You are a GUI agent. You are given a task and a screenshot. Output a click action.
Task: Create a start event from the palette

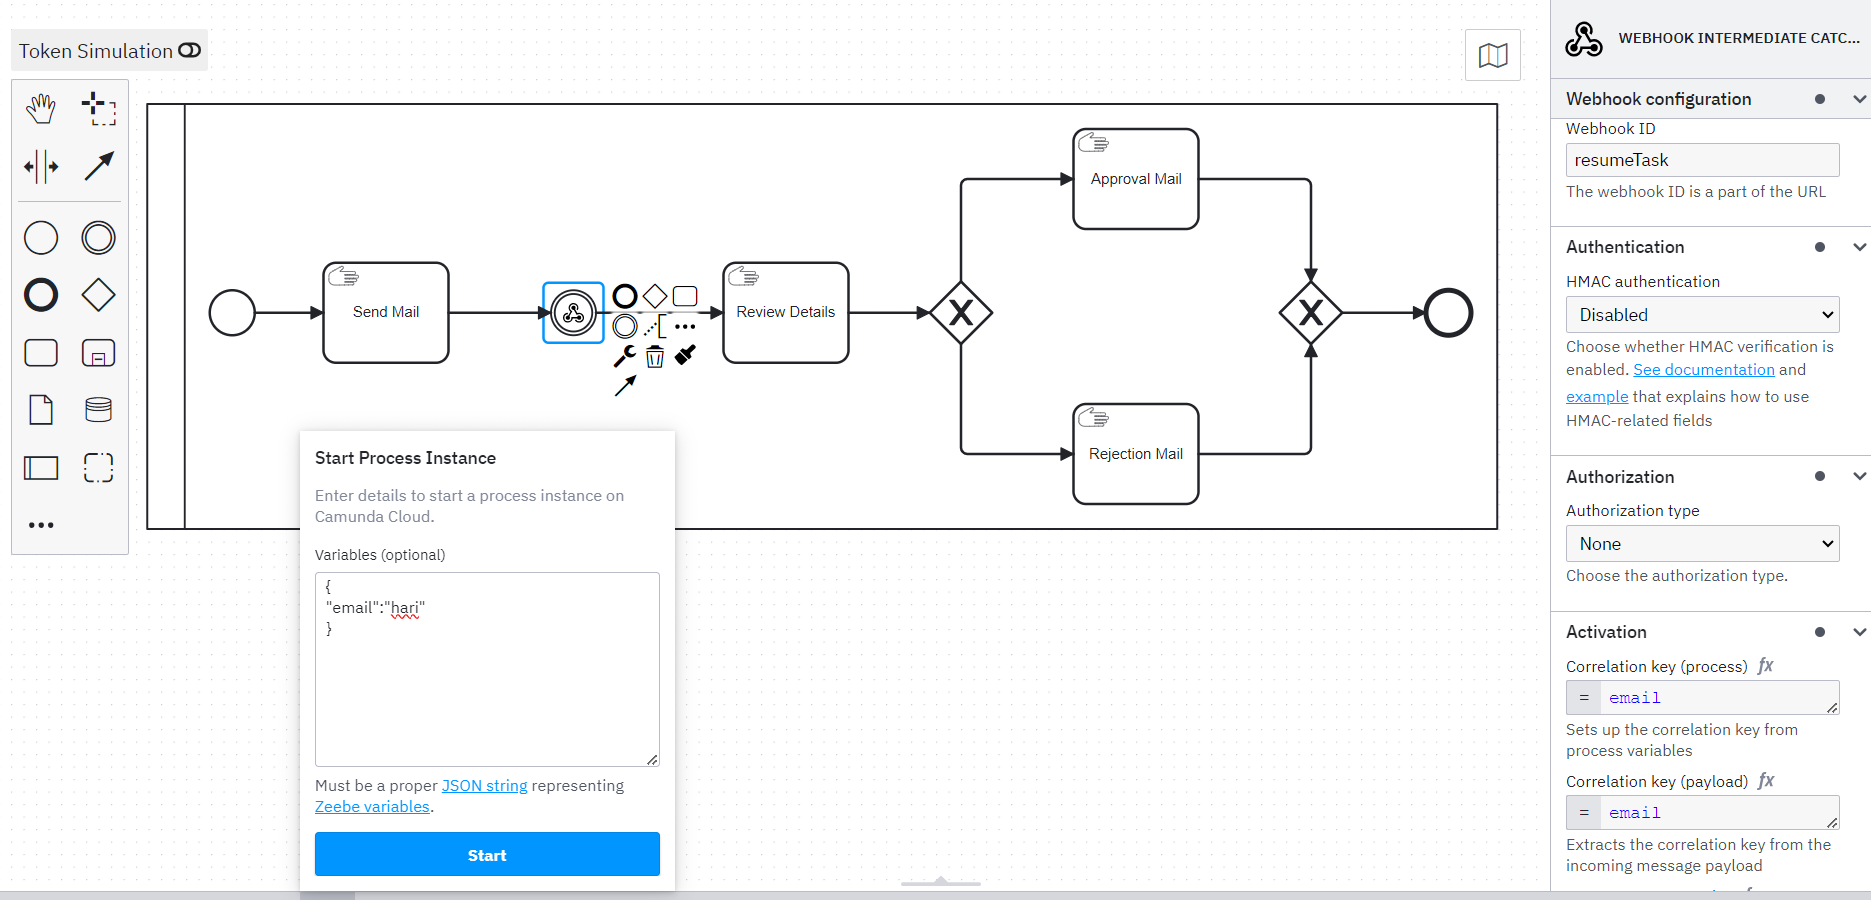[x=40, y=238]
